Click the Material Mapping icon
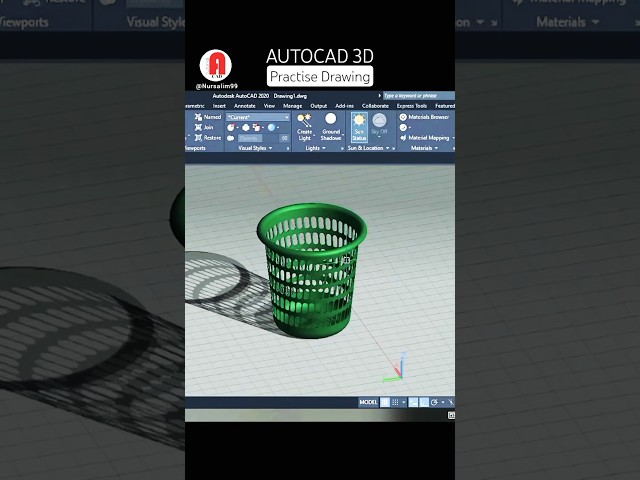Screen dimensions: 640x480 pos(403,138)
